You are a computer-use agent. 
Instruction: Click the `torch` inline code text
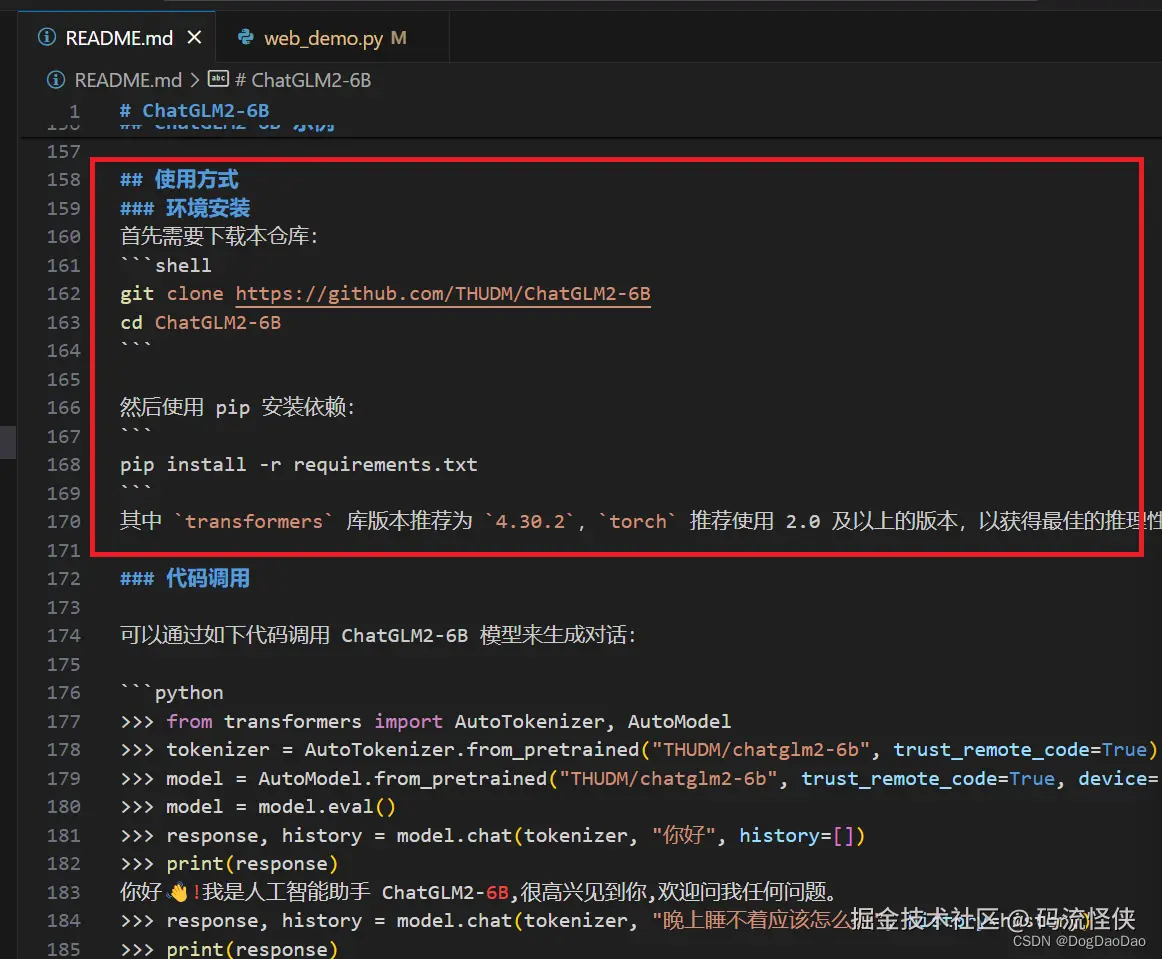click(637, 522)
